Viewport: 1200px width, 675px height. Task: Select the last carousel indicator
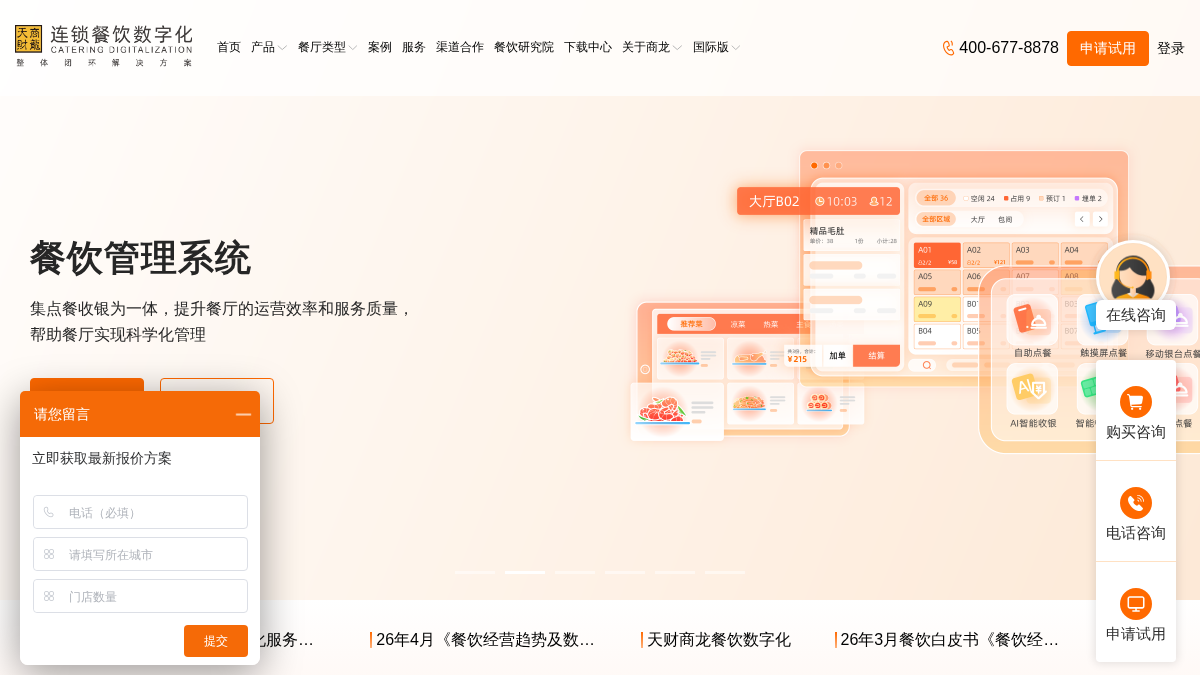point(725,572)
